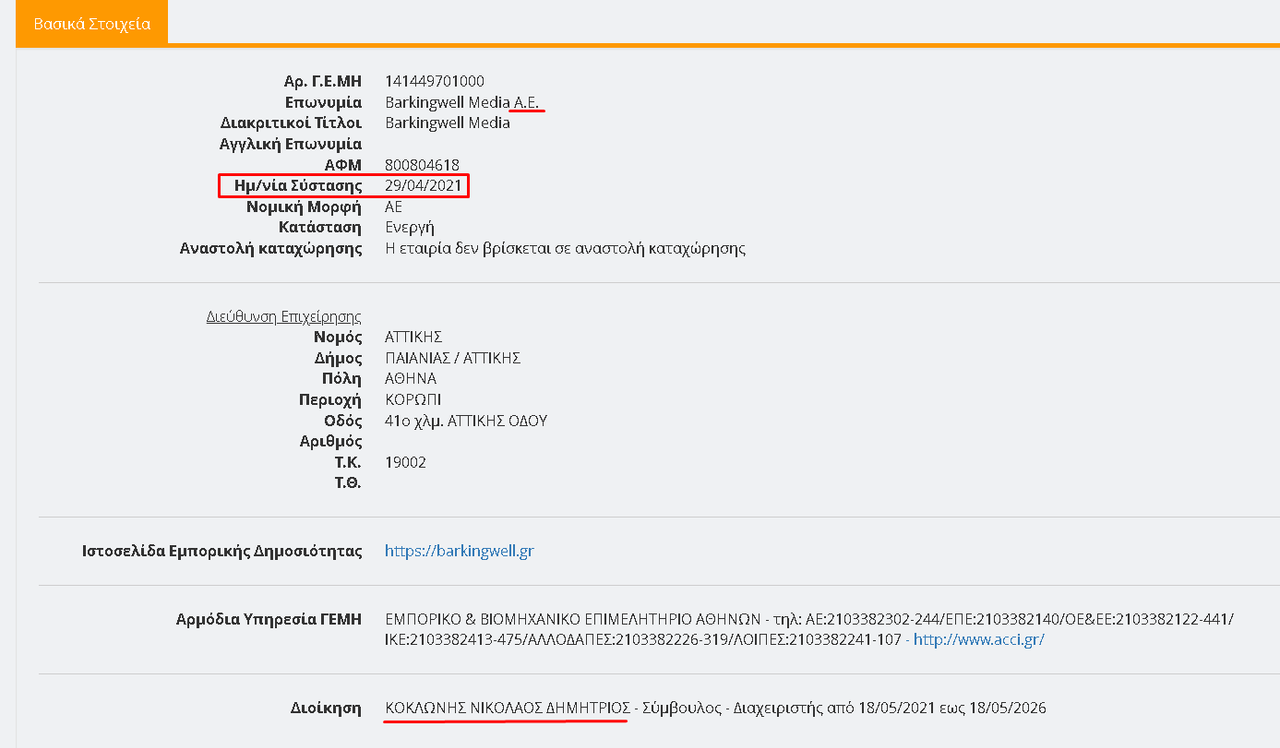Click the Δήμος value ΠΑΙΑΝΙΑΣ / ΑΤΤΙΚΗΣ
The height and width of the screenshot is (748, 1280).
pos(453,358)
